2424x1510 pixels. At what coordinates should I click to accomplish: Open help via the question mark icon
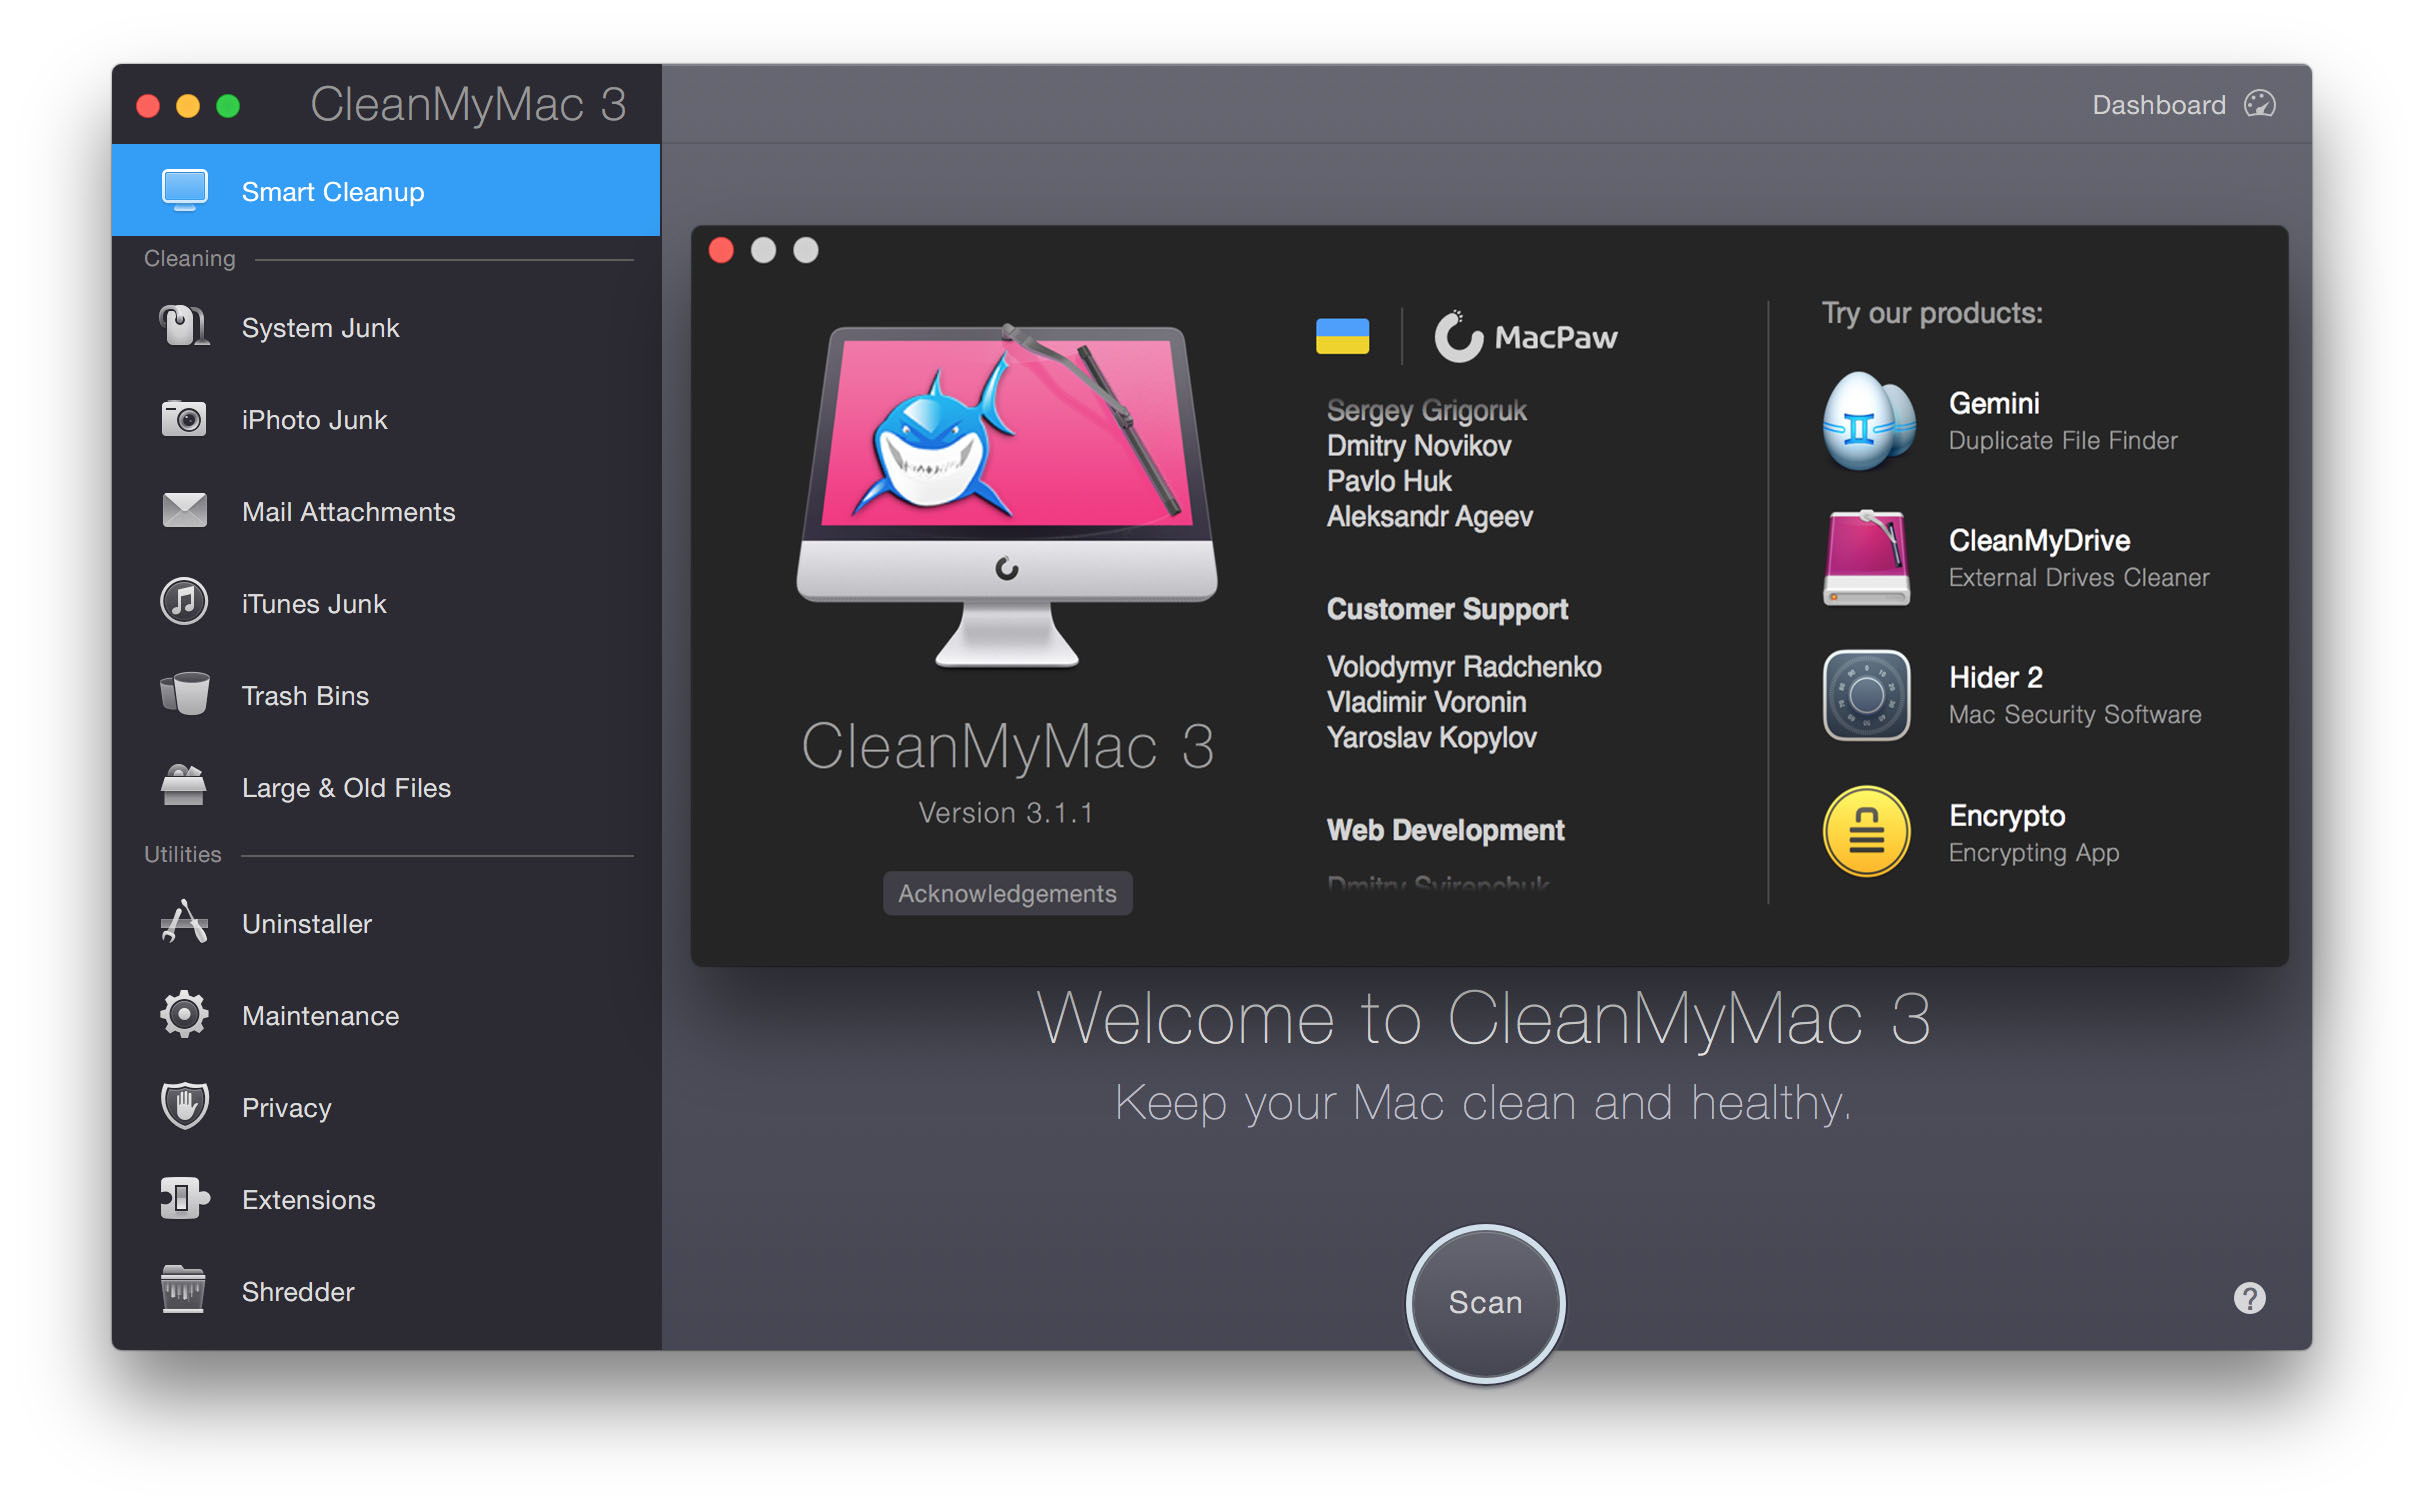(2250, 1298)
